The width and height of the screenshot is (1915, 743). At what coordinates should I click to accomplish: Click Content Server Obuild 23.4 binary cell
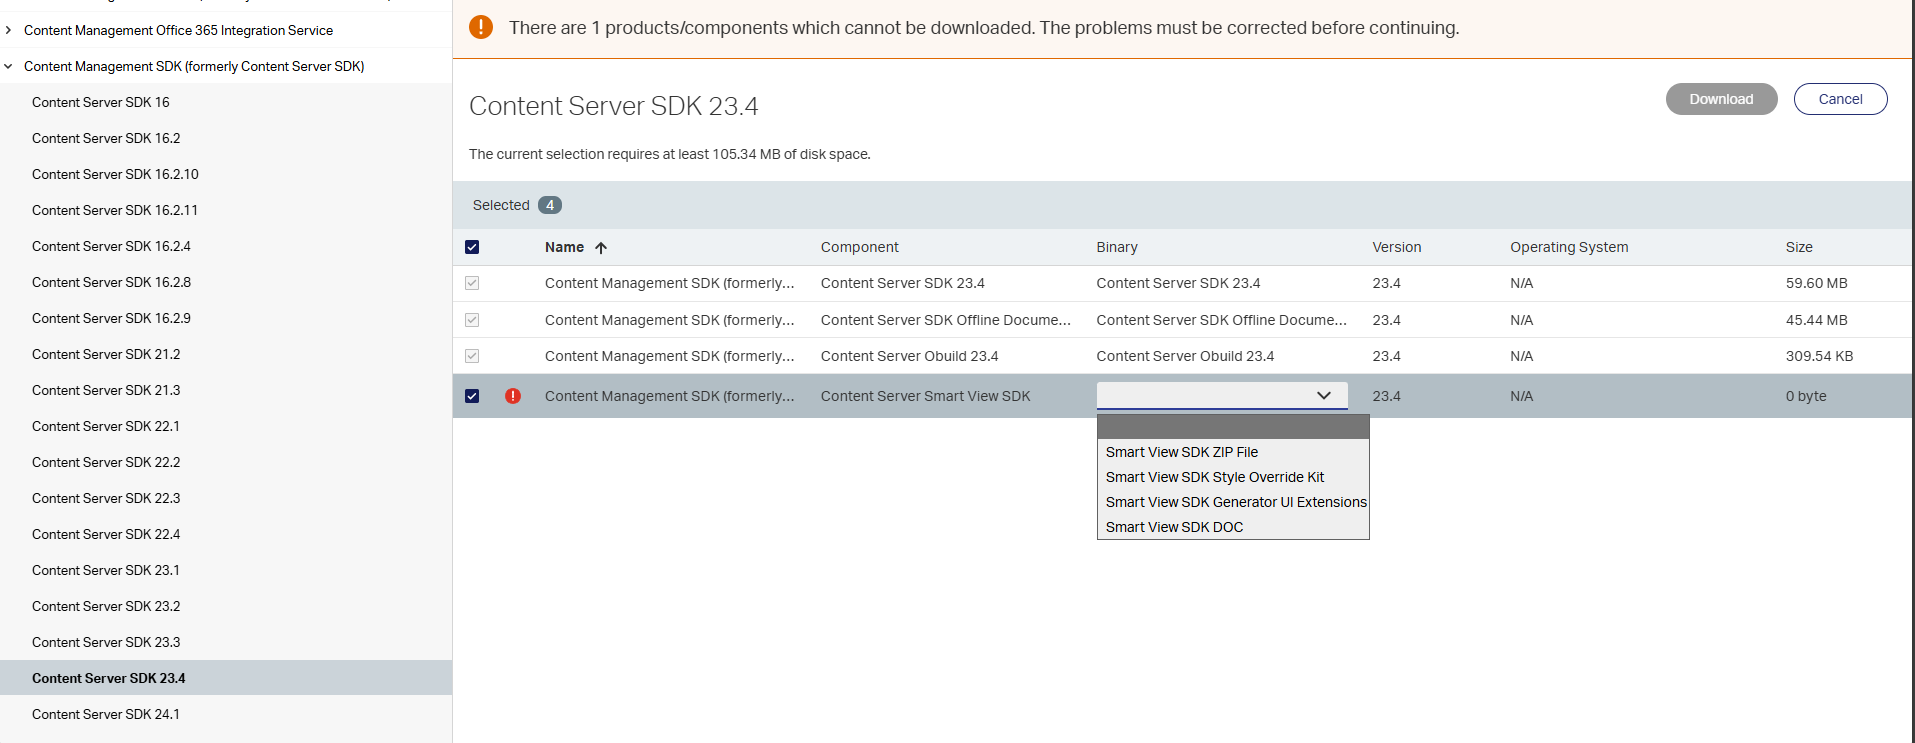[1185, 356]
